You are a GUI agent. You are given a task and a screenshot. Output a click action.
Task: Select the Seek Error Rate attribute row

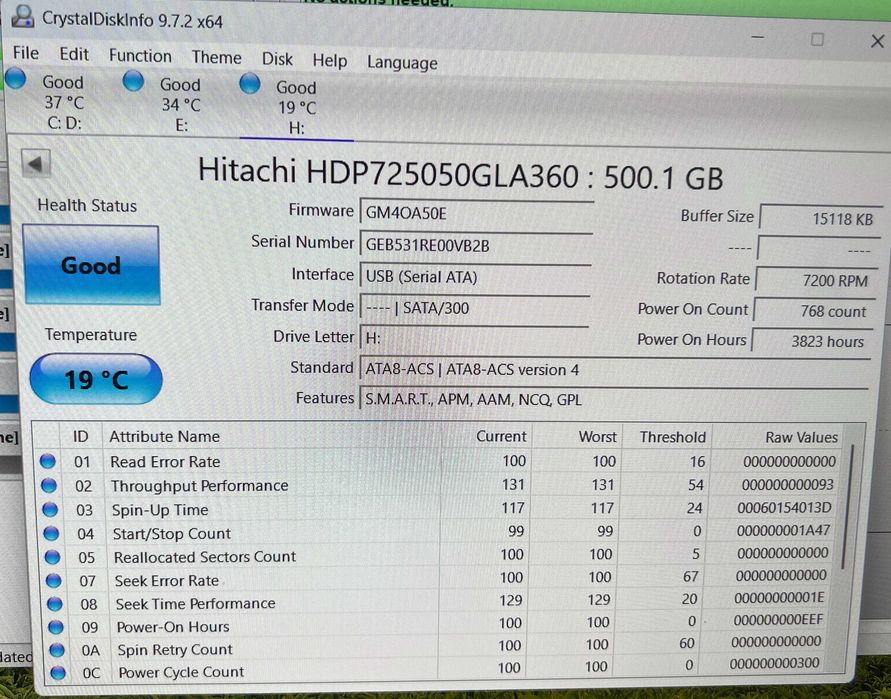coord(439,579)
